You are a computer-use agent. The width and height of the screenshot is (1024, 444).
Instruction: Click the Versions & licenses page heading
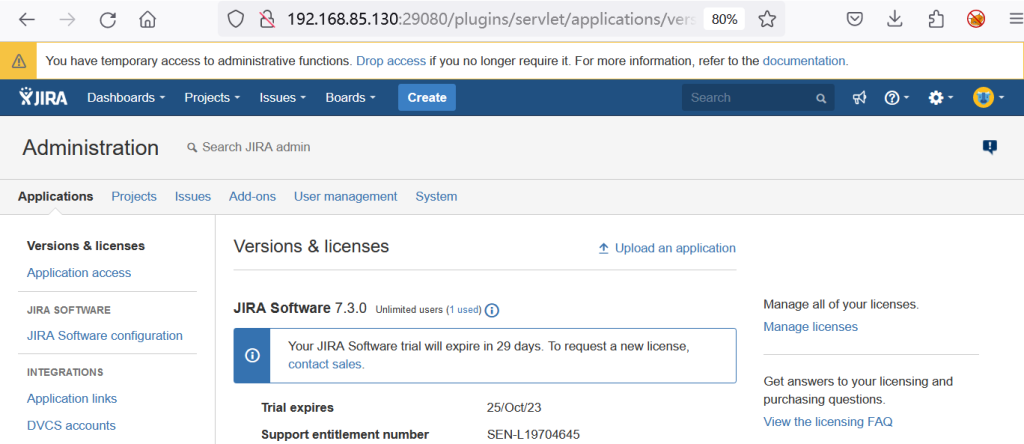click(x=311, y=246)
